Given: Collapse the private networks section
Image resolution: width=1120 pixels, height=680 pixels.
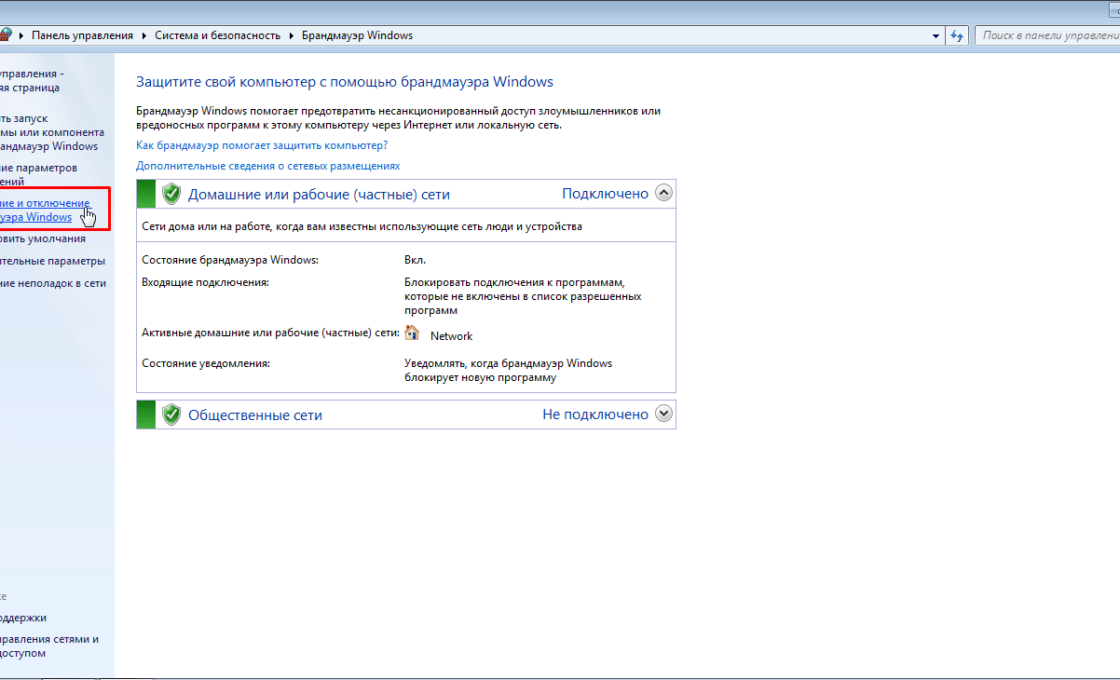Looking at the screenshot, I should (664, 193).
